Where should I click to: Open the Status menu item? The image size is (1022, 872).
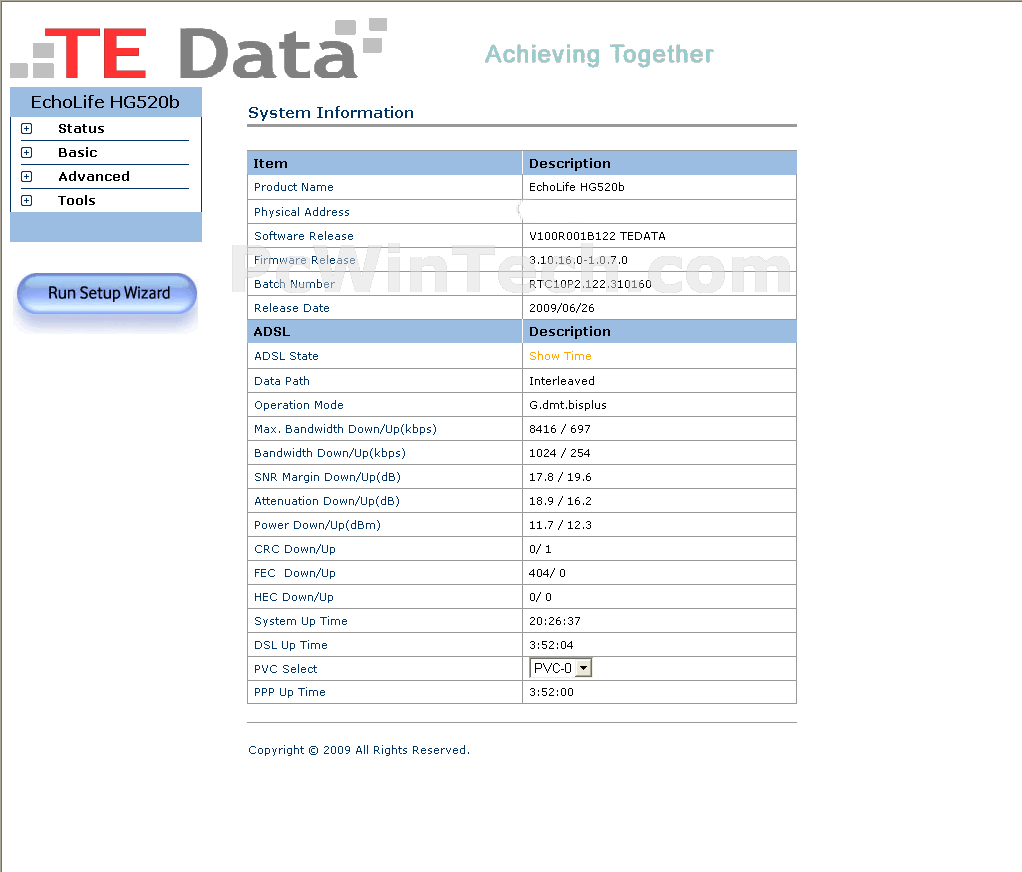pos(81,128)
